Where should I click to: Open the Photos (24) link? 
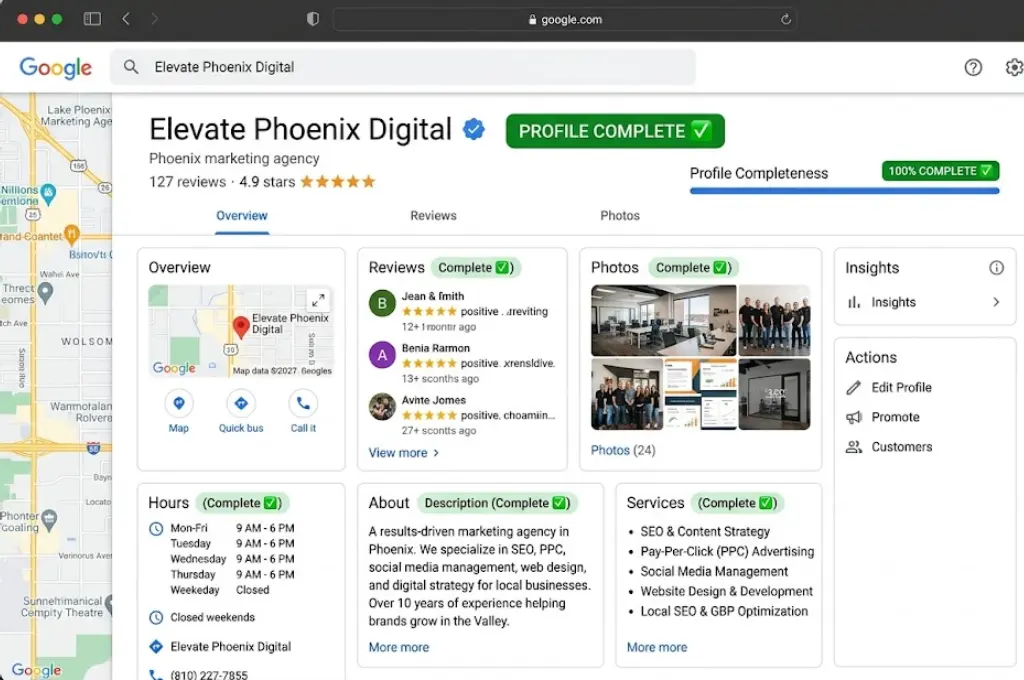623,450
